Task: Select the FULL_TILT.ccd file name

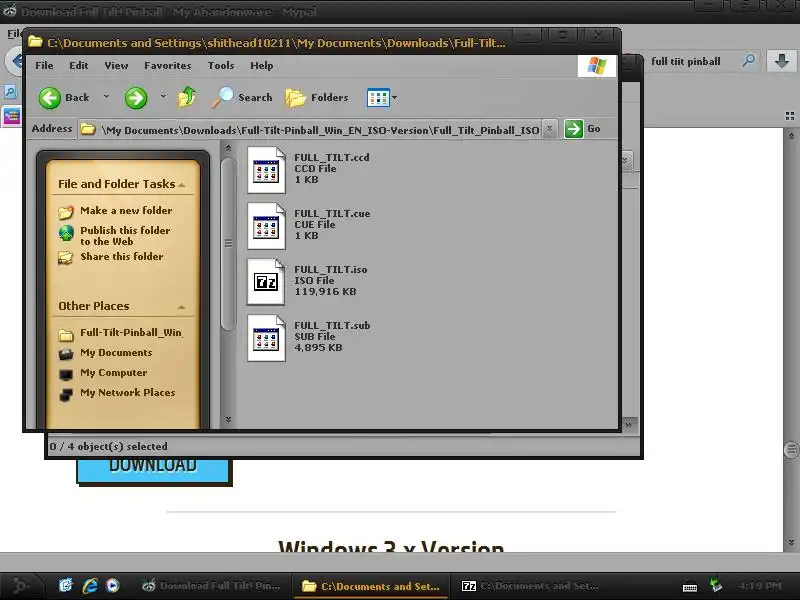Action: coord(332,158)
